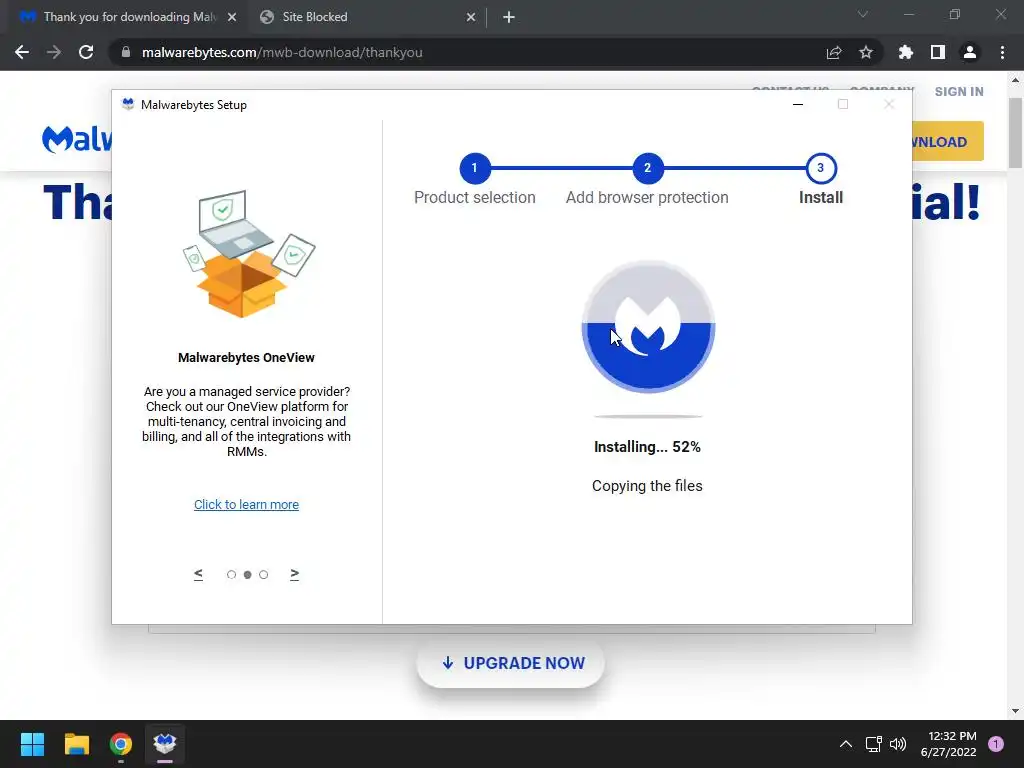Screen dimensions: 1024x768
Task: Show the previous carousel slide arrow
Action: tap(199, 574)
